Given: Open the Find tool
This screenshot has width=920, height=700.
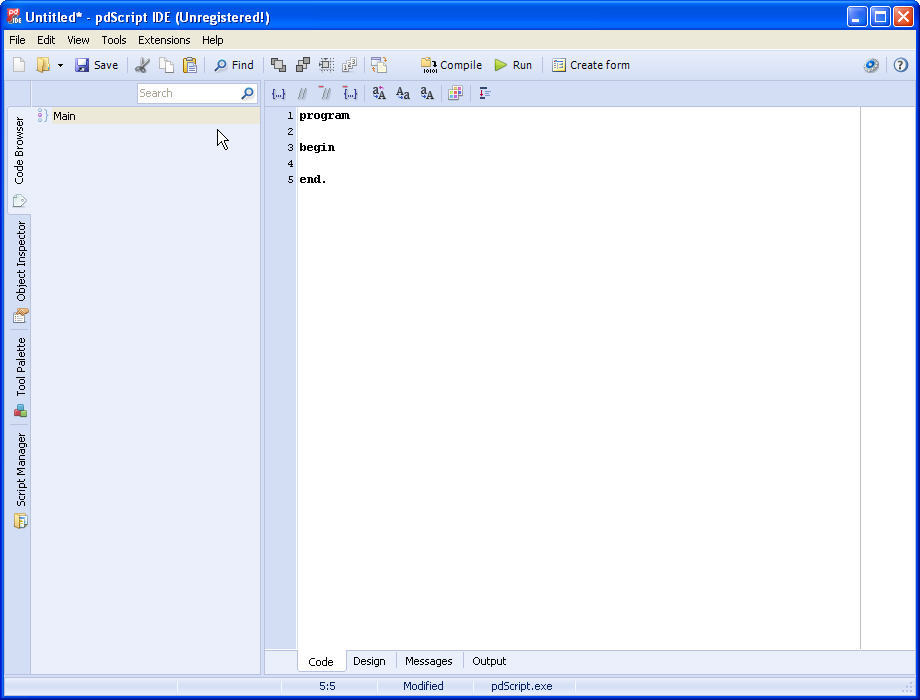Looking at the screenshot, I should click(x=234, y=65).
